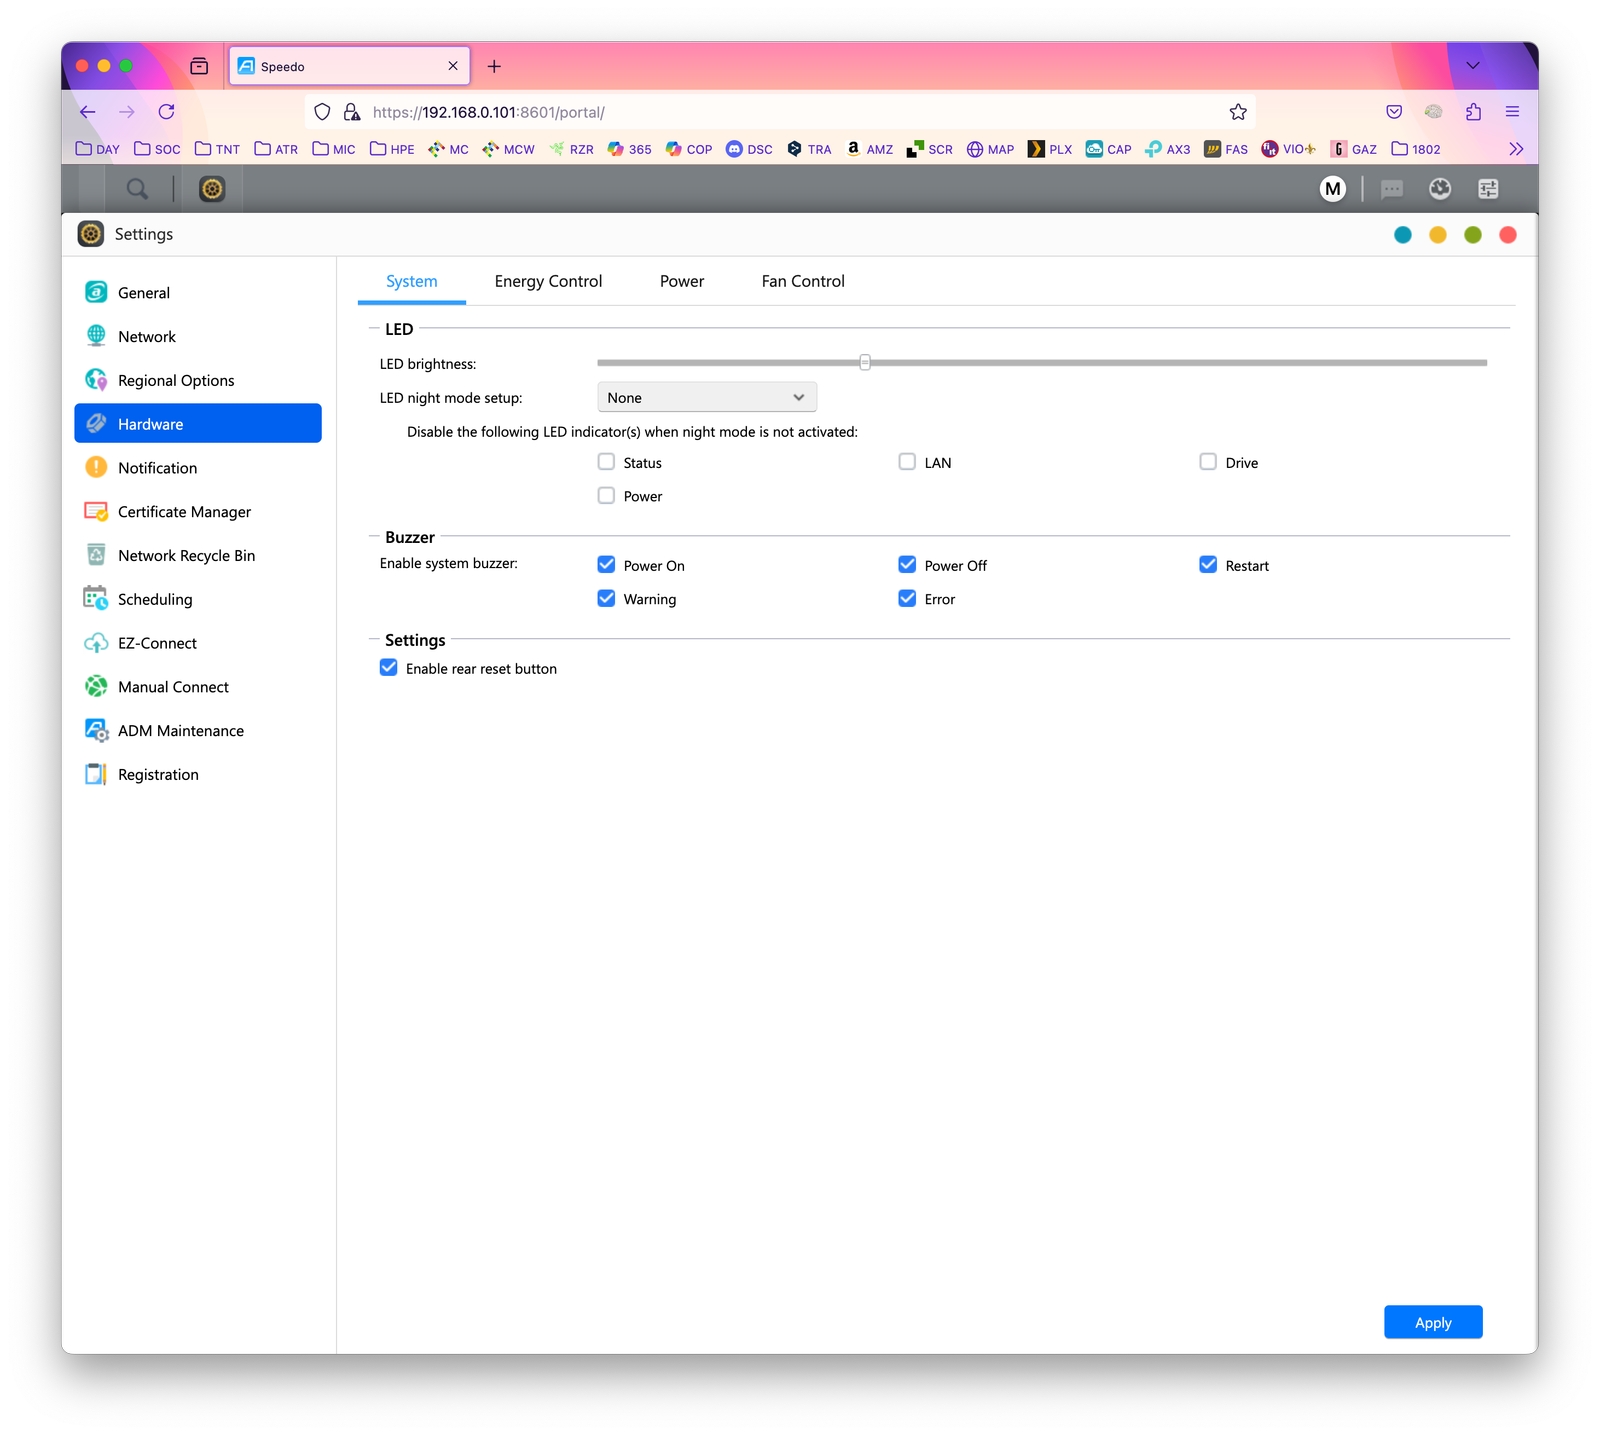Image resolution: width=1600 pixels, height=1435 pixels.
Task: Click the EZ-Connect cloud icon
Action: pyautogui.click(x=96, y=642)
